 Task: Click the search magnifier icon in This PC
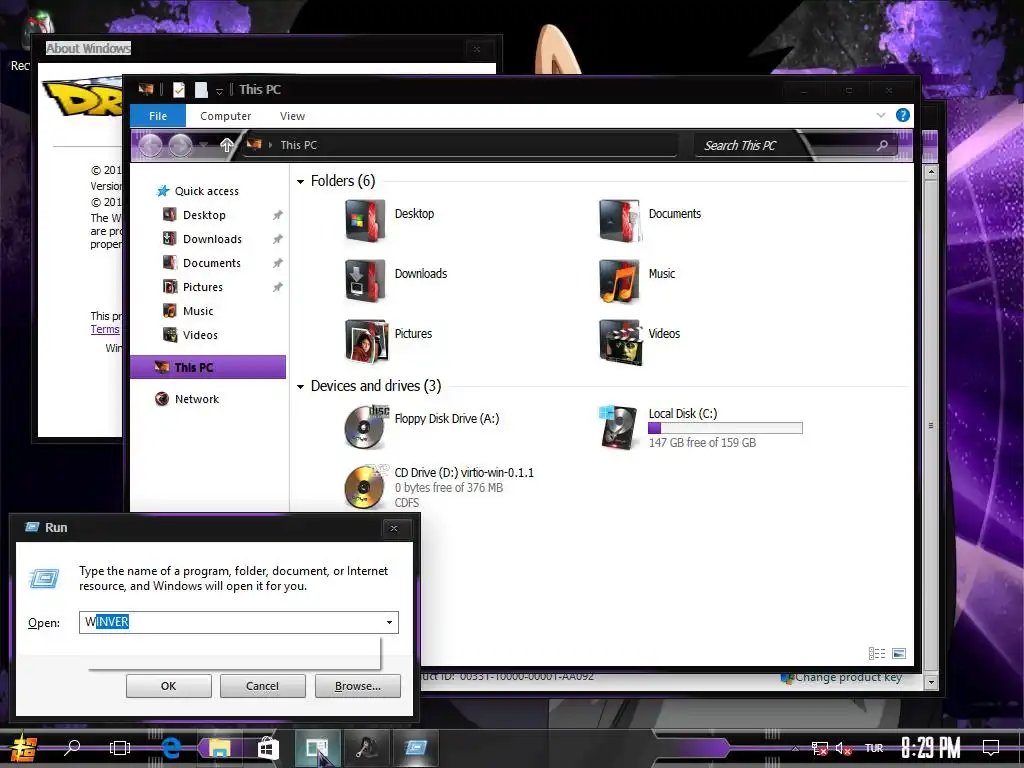click(x=882, y=145)
